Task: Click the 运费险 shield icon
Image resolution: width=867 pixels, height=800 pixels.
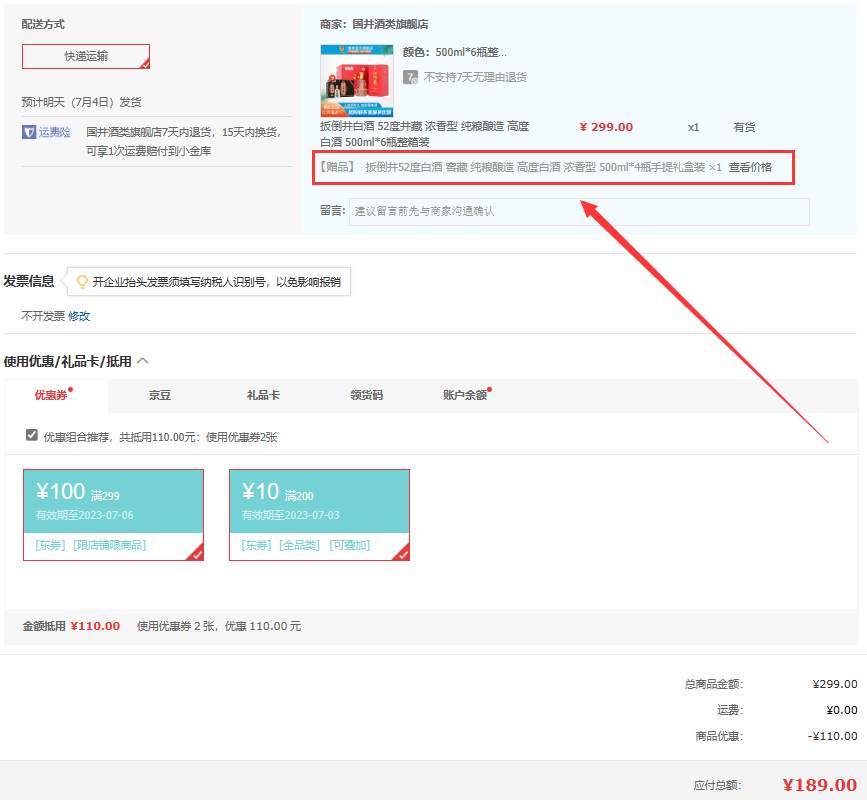Action: (29, 132)
